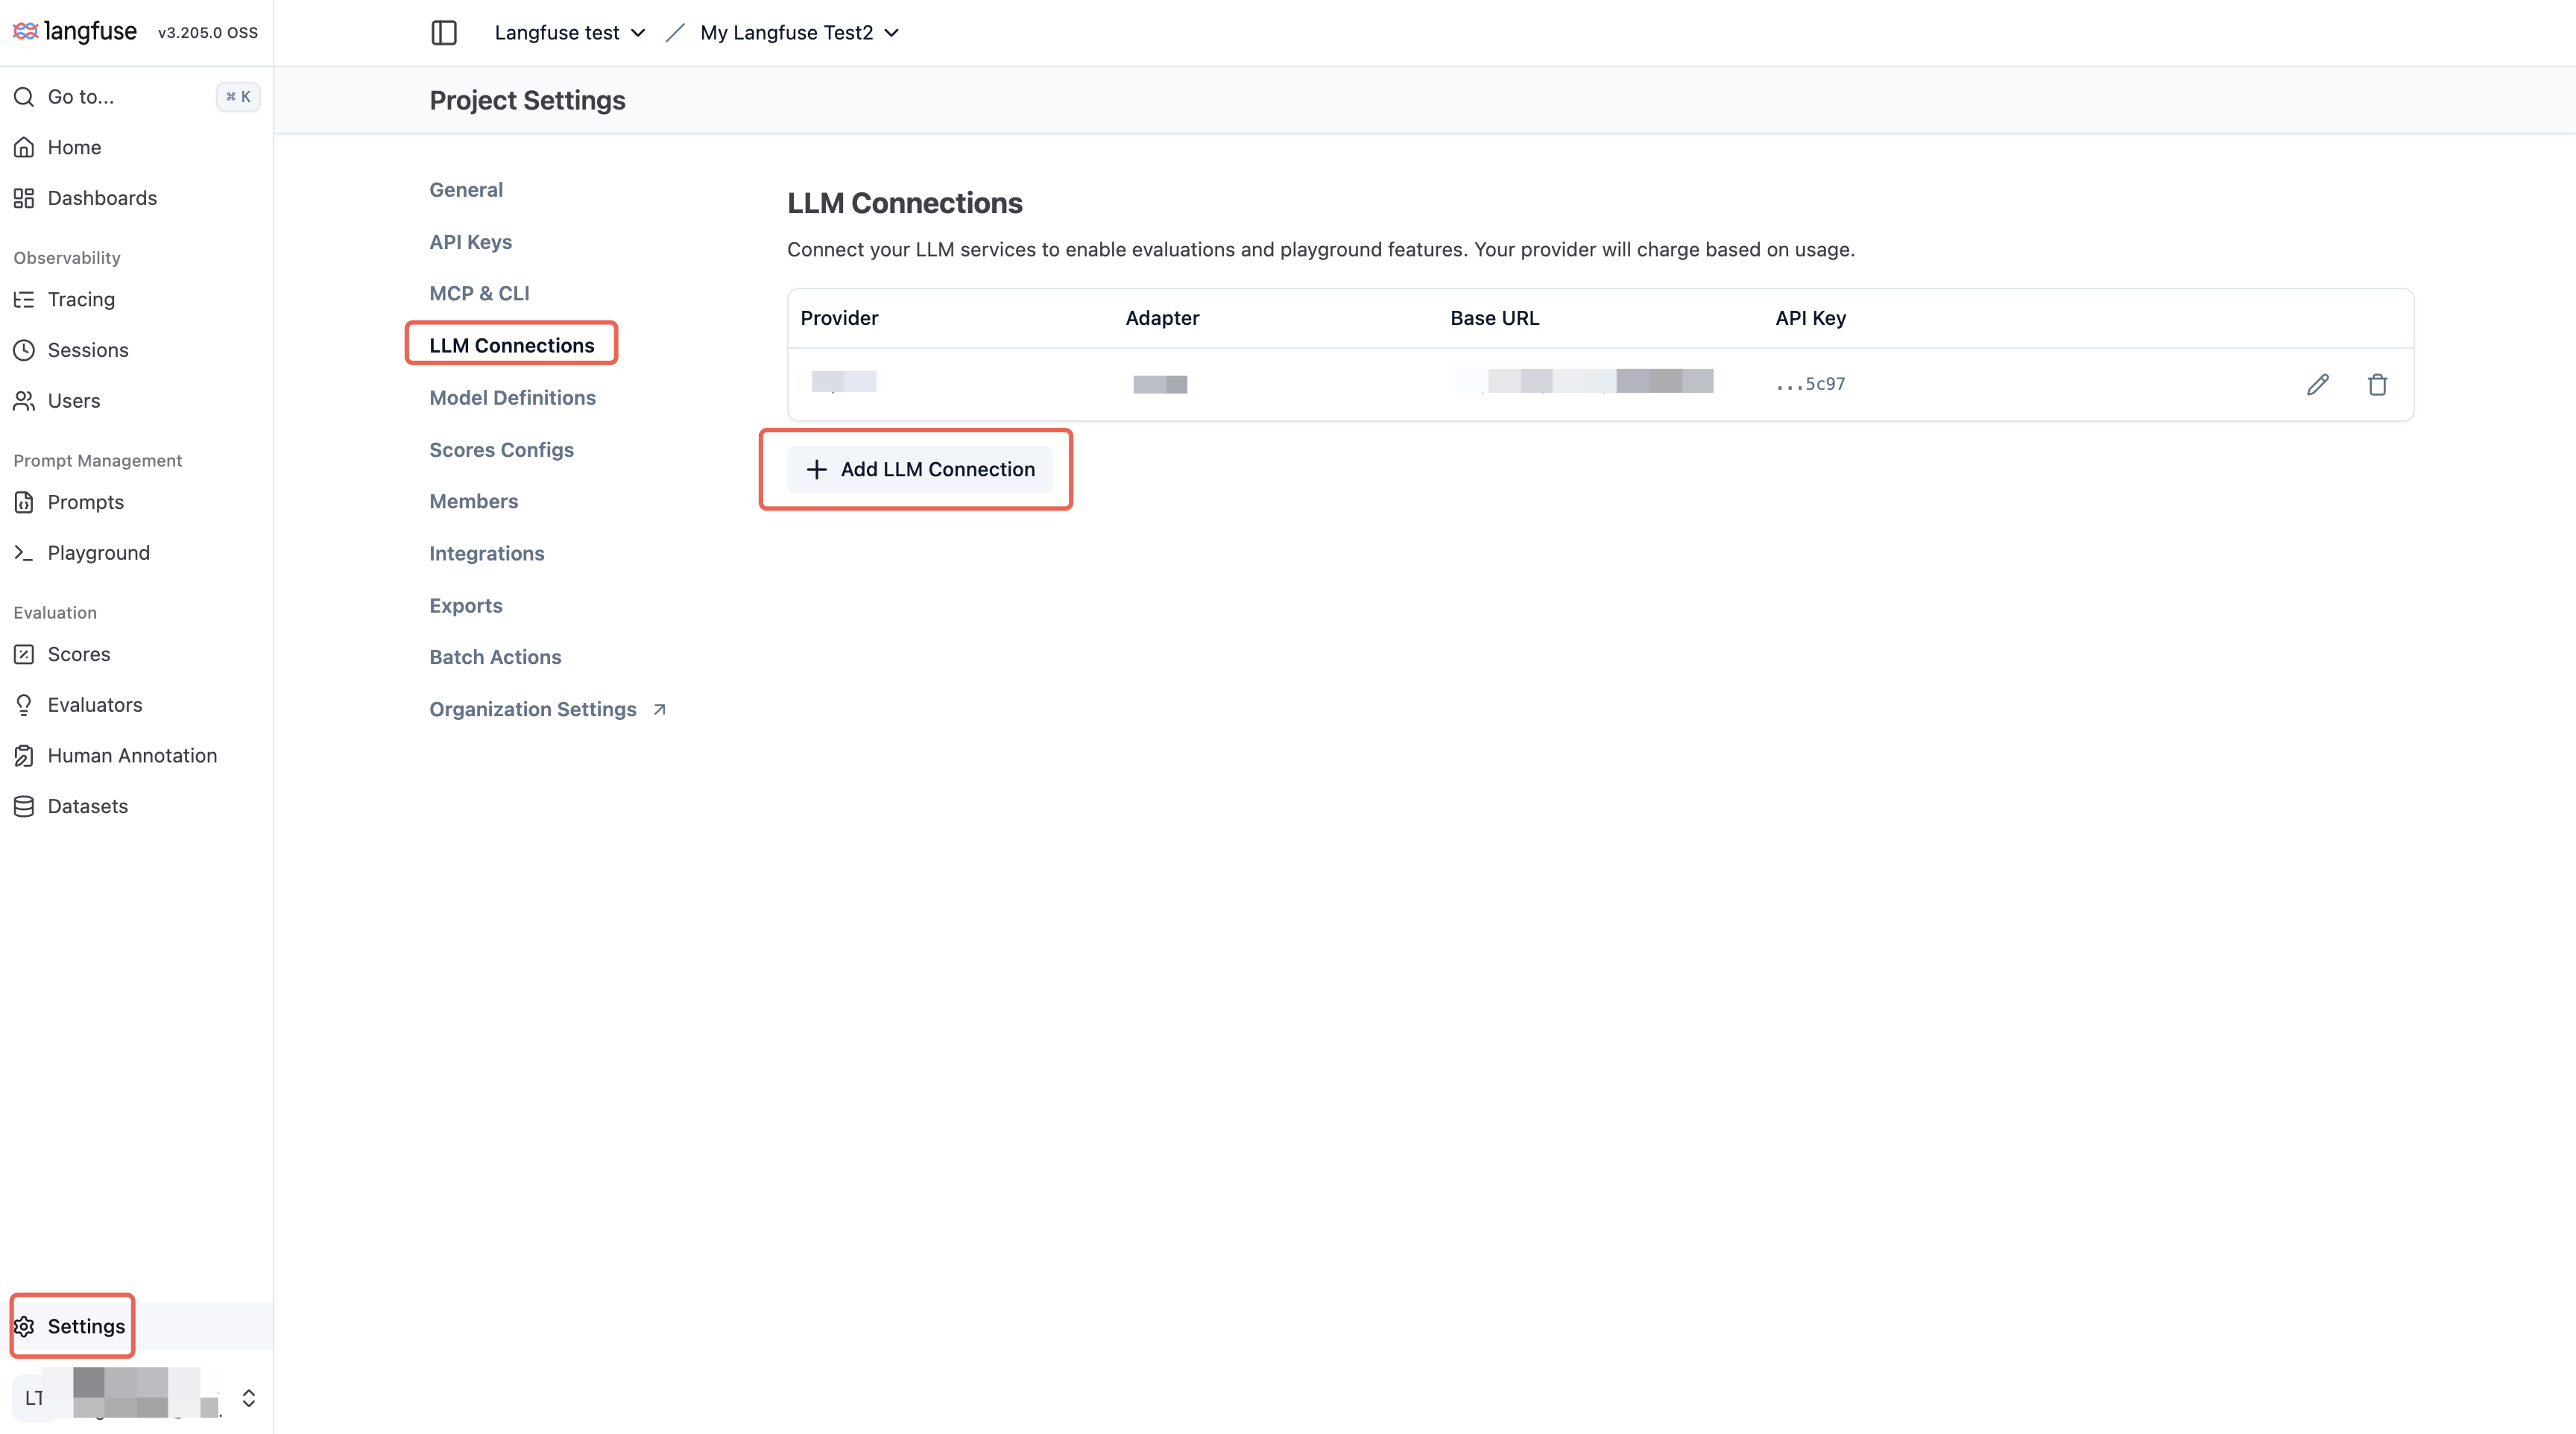Open Sessions from the sidebar
The height and width of the screenshot is (1434, 2576).
click(x=136, y=350)
